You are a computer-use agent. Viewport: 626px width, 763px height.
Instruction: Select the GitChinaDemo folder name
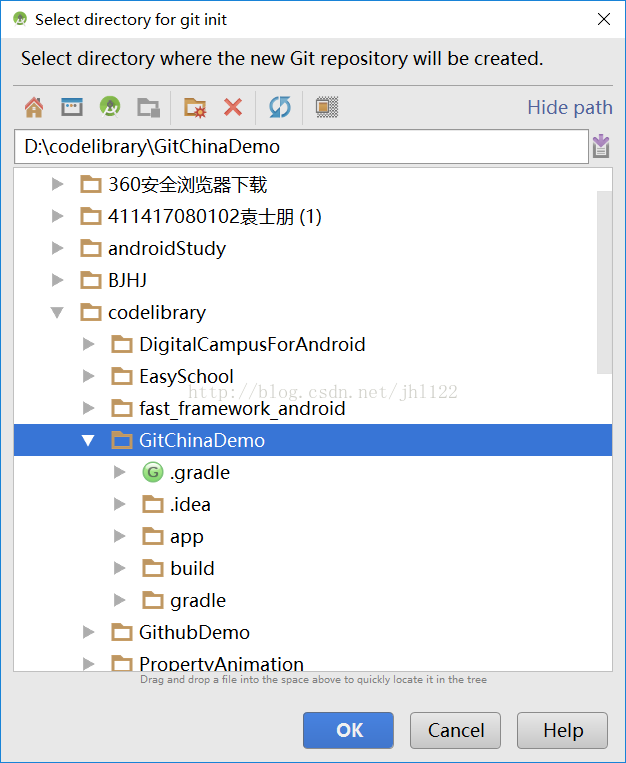click(x=202, y=440)
